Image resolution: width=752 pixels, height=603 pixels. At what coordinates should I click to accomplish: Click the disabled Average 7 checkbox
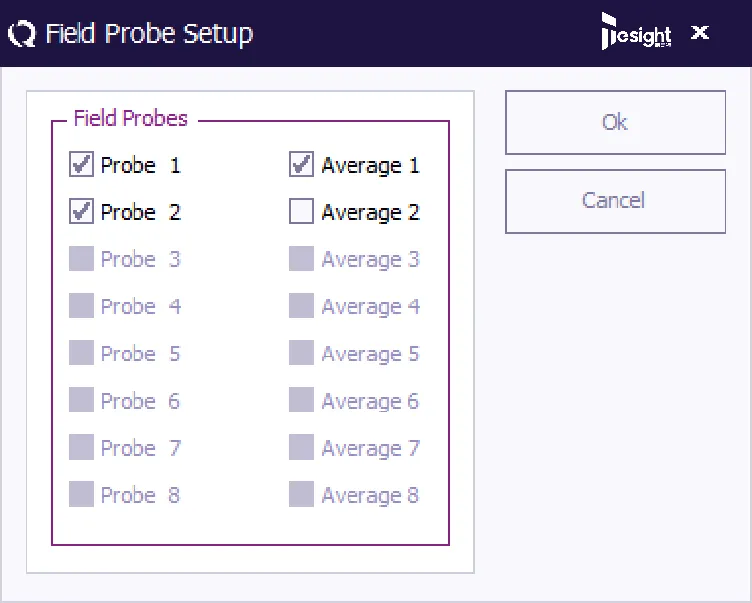pos(301,448)
